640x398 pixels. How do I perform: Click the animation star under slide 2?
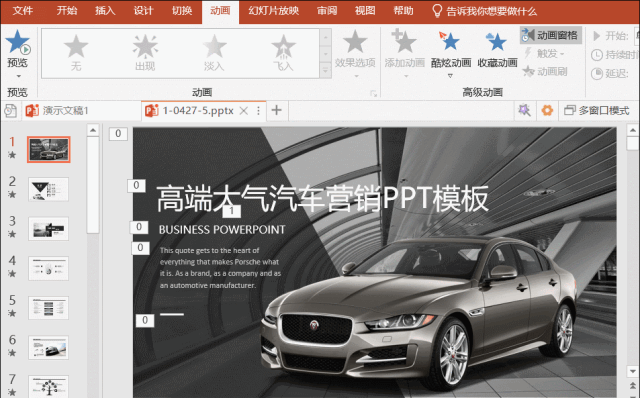coord(12,194)
